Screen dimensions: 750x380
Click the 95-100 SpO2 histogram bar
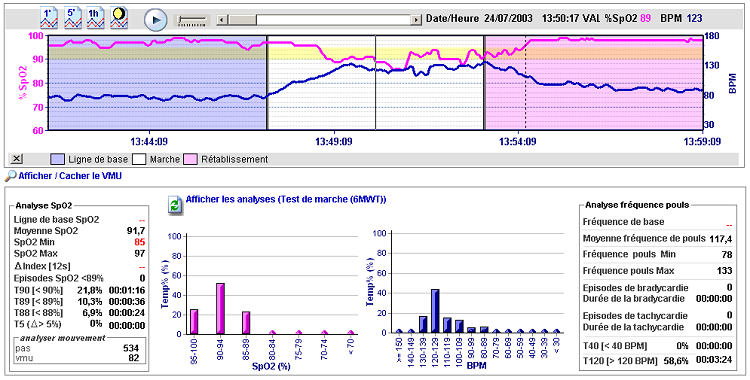[x=194, y=321]
